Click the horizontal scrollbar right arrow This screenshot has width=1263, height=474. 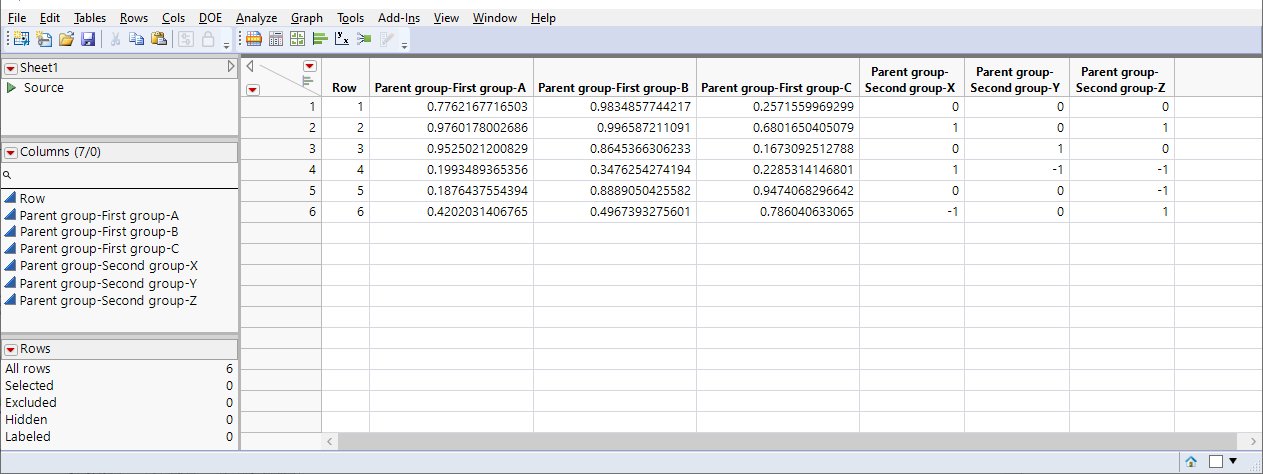(x=1254, y=440)
